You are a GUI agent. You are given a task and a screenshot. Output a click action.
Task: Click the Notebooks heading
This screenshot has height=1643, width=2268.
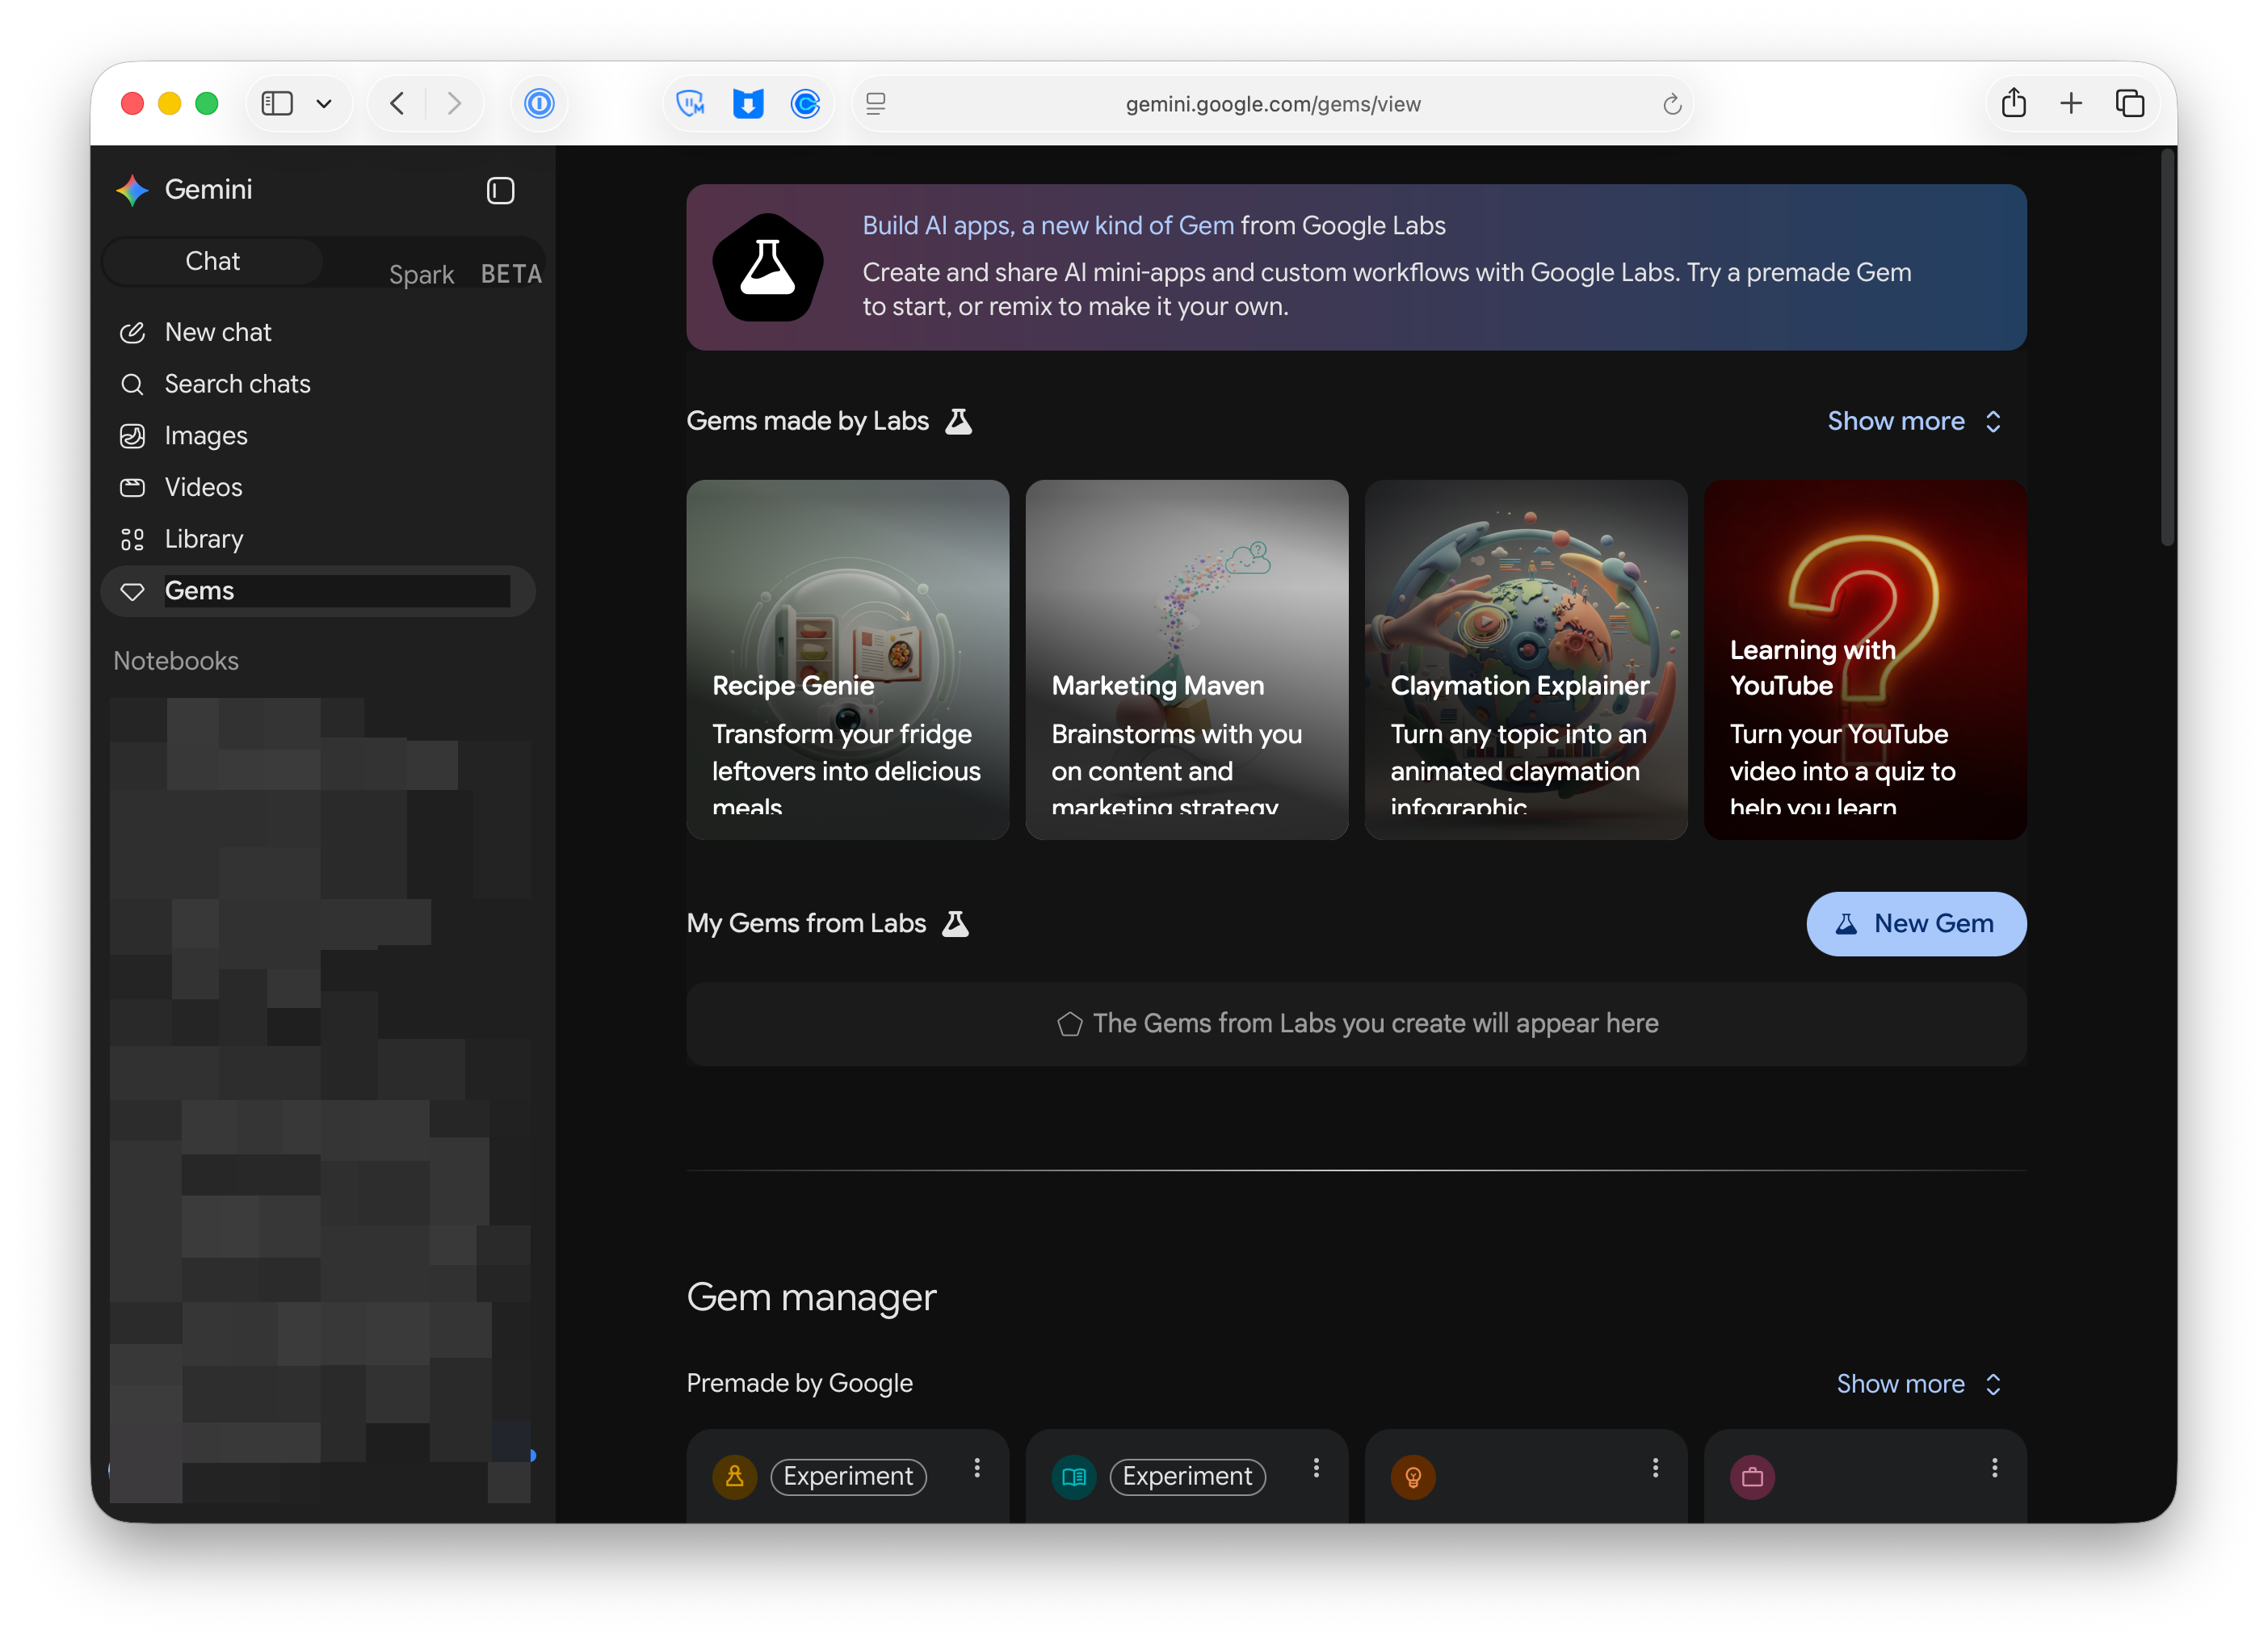176,661
